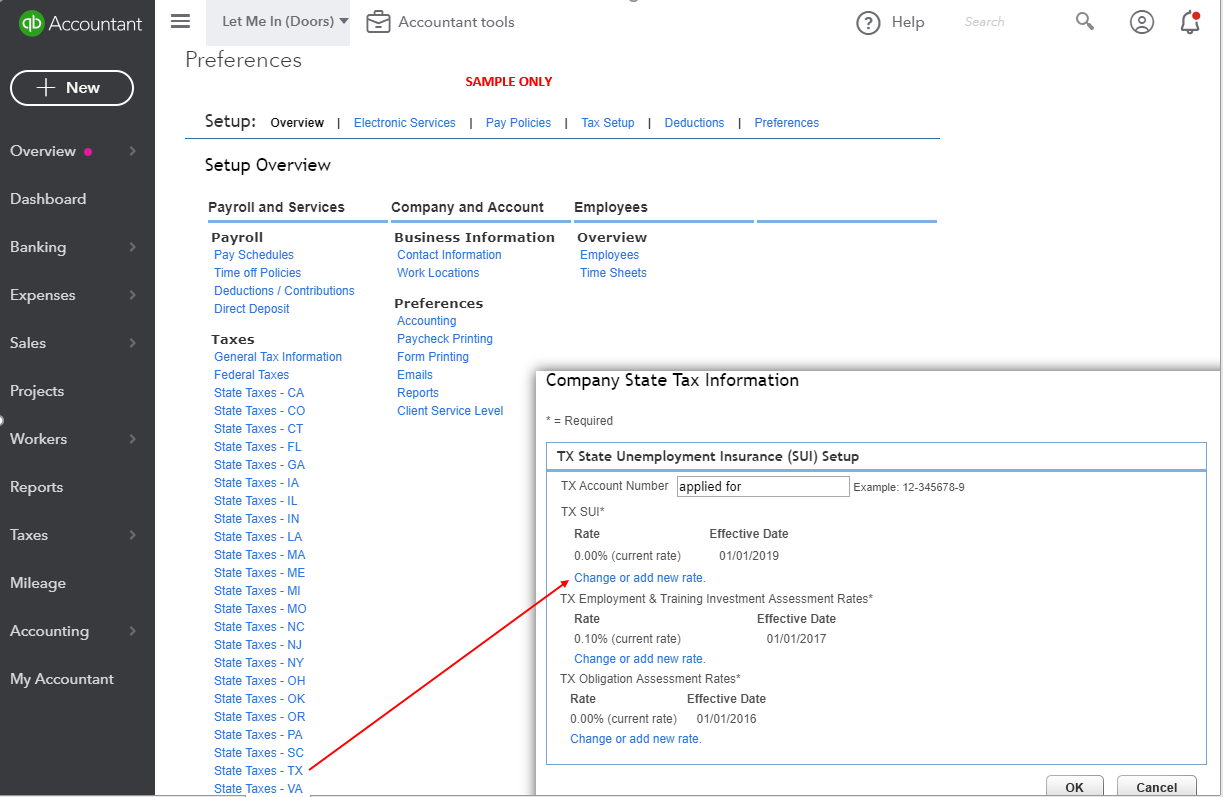Open the Time Sheets link

(613, 273)
